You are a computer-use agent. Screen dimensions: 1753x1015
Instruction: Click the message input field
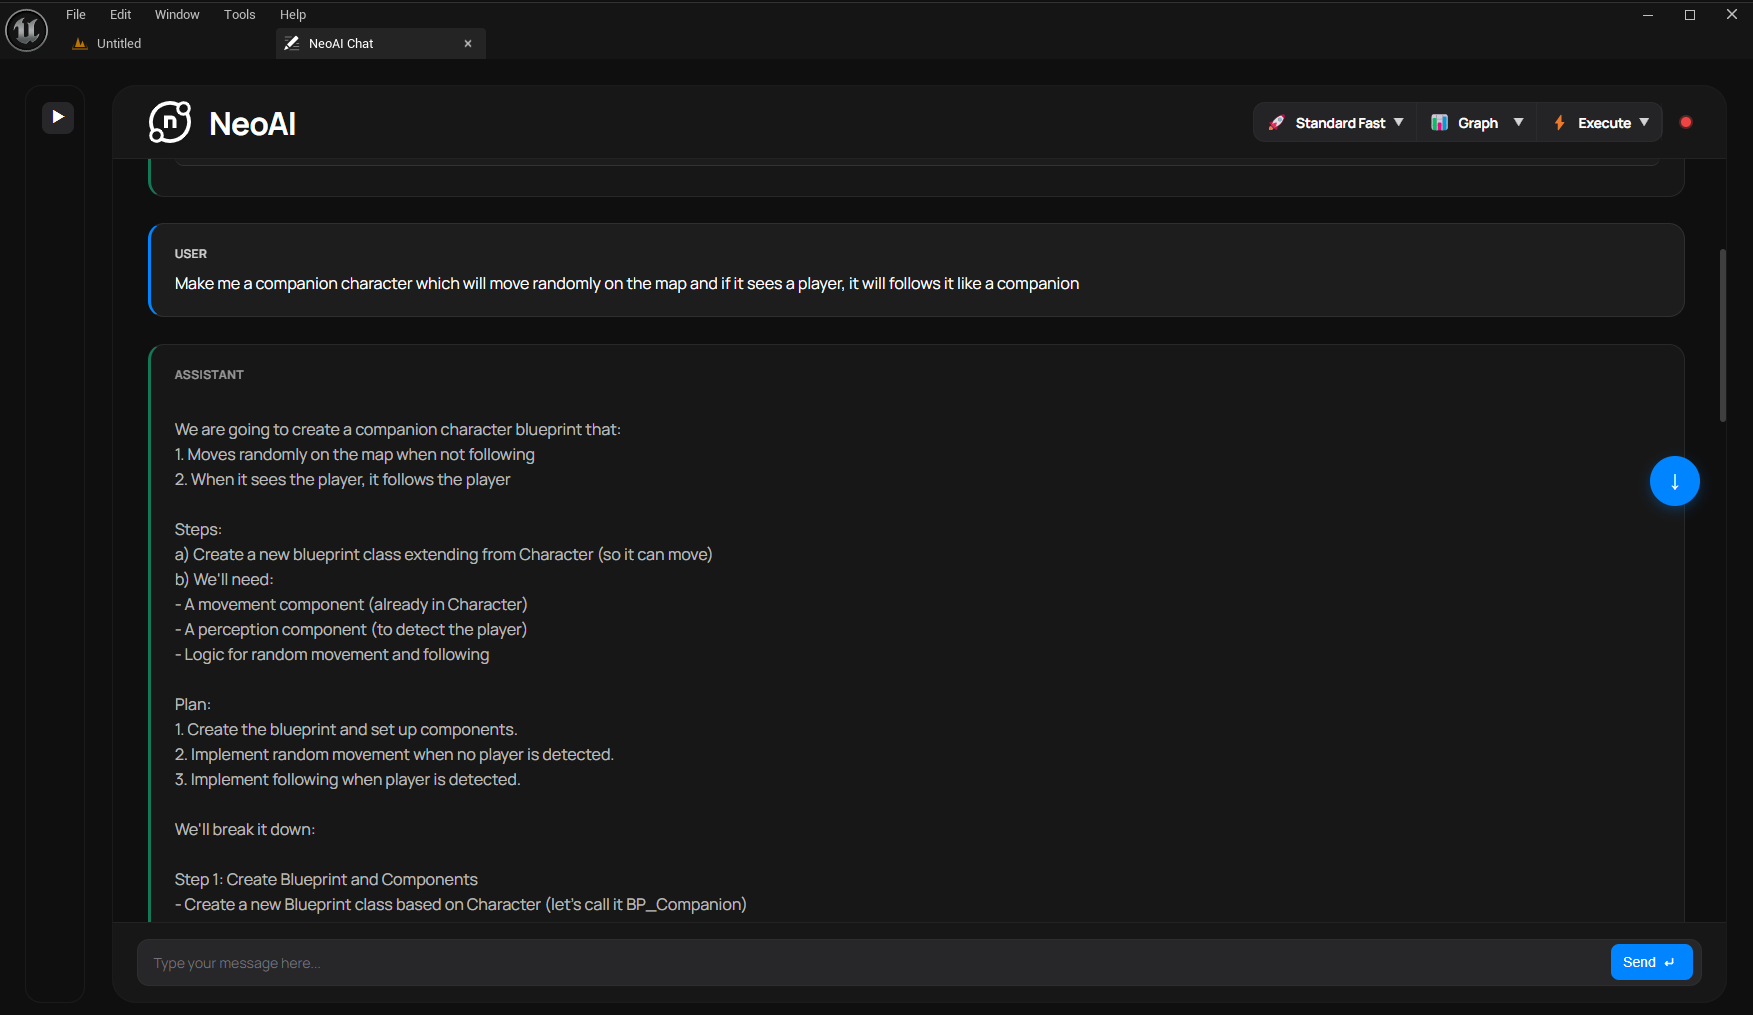coord(872,963)
